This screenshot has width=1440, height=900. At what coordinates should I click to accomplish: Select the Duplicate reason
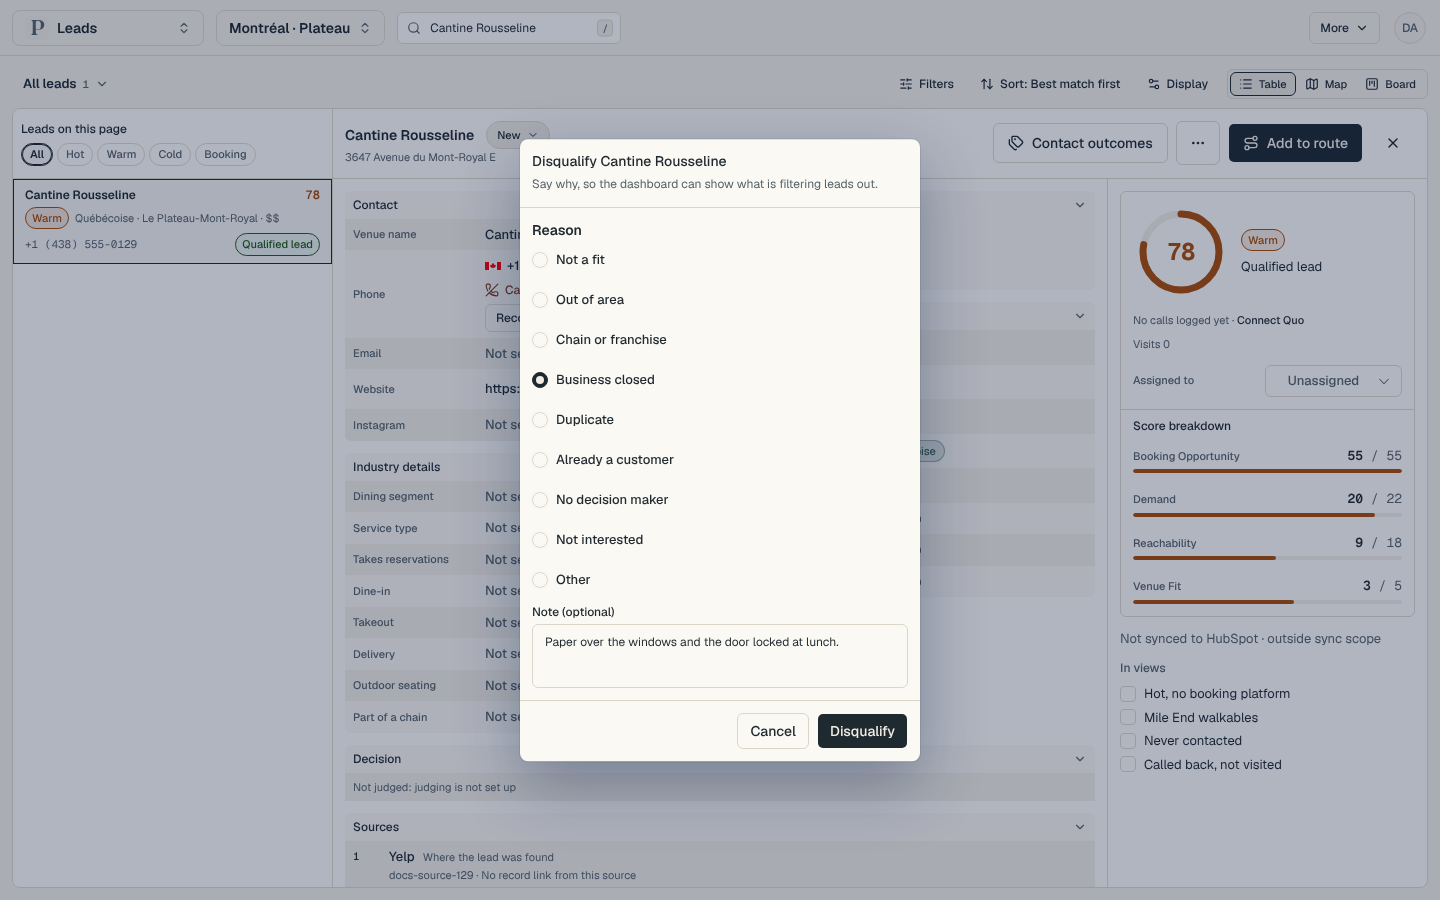click(540, 420)
